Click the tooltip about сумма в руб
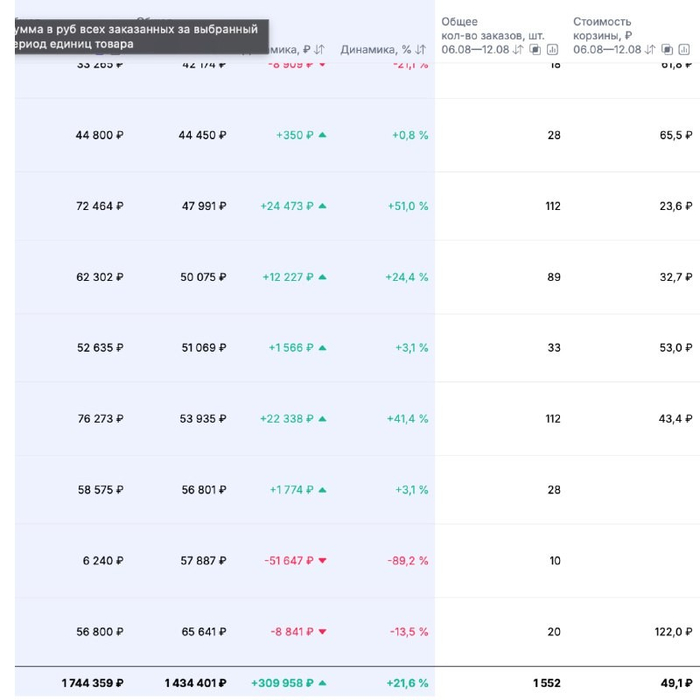Viewport: 700px width, 700px height. (142, 37)
